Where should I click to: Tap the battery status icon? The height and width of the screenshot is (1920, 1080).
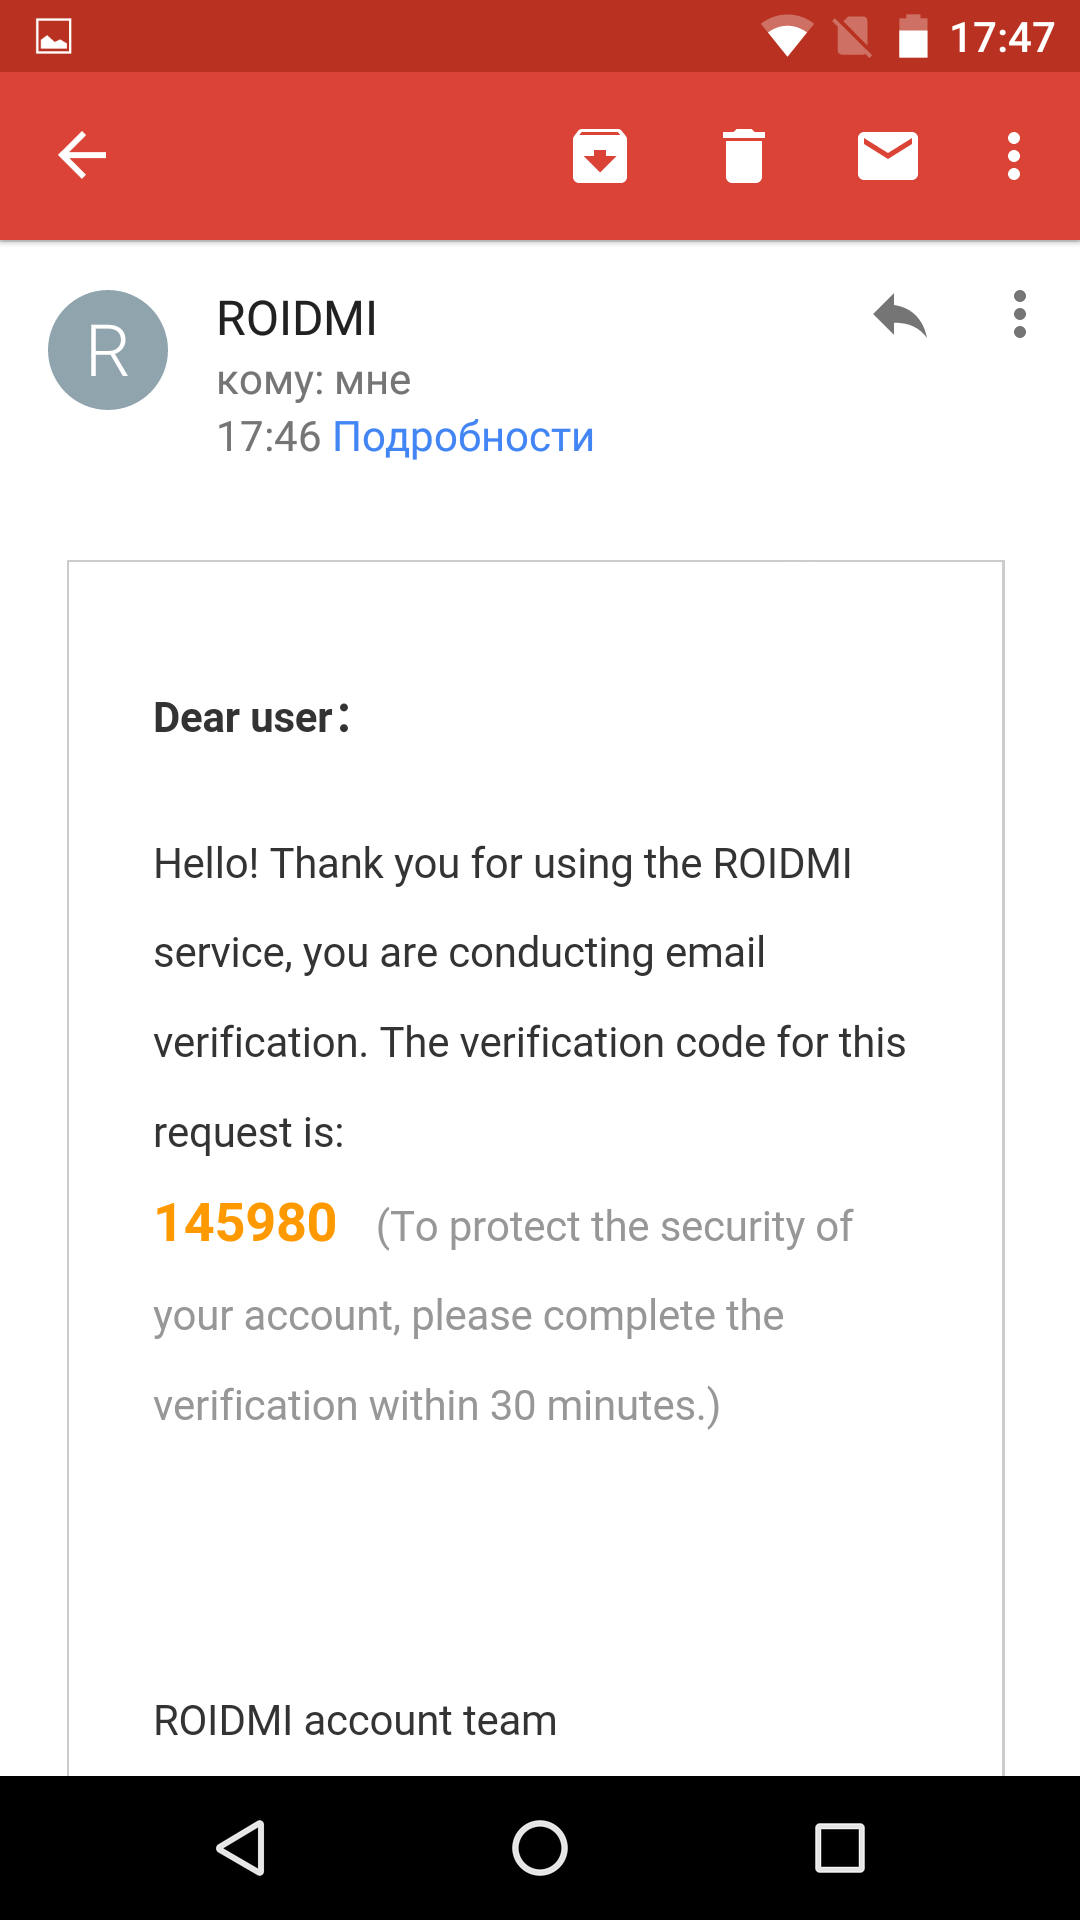[x=913, y=38]
